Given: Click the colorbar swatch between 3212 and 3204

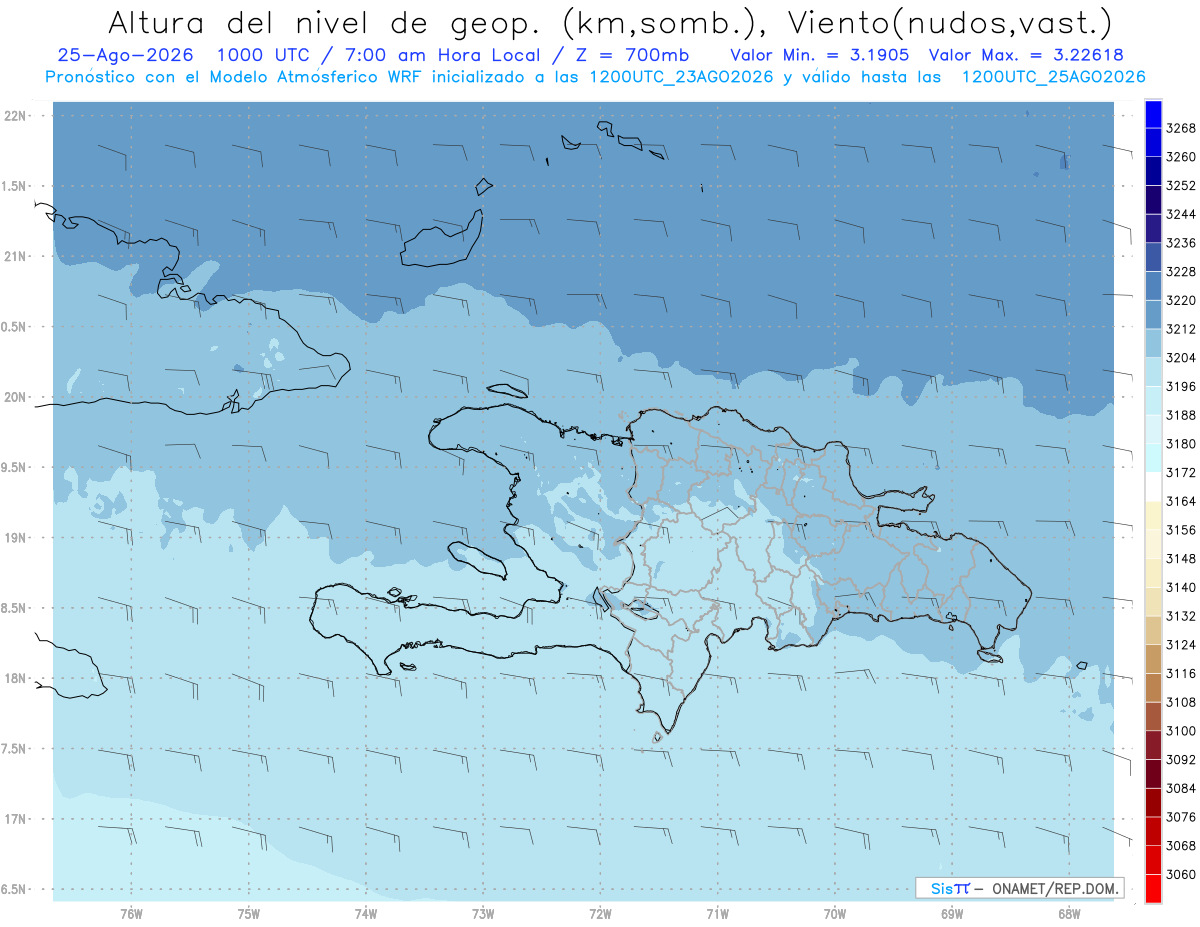Looking at the screenshot, I should (1153, 343).
